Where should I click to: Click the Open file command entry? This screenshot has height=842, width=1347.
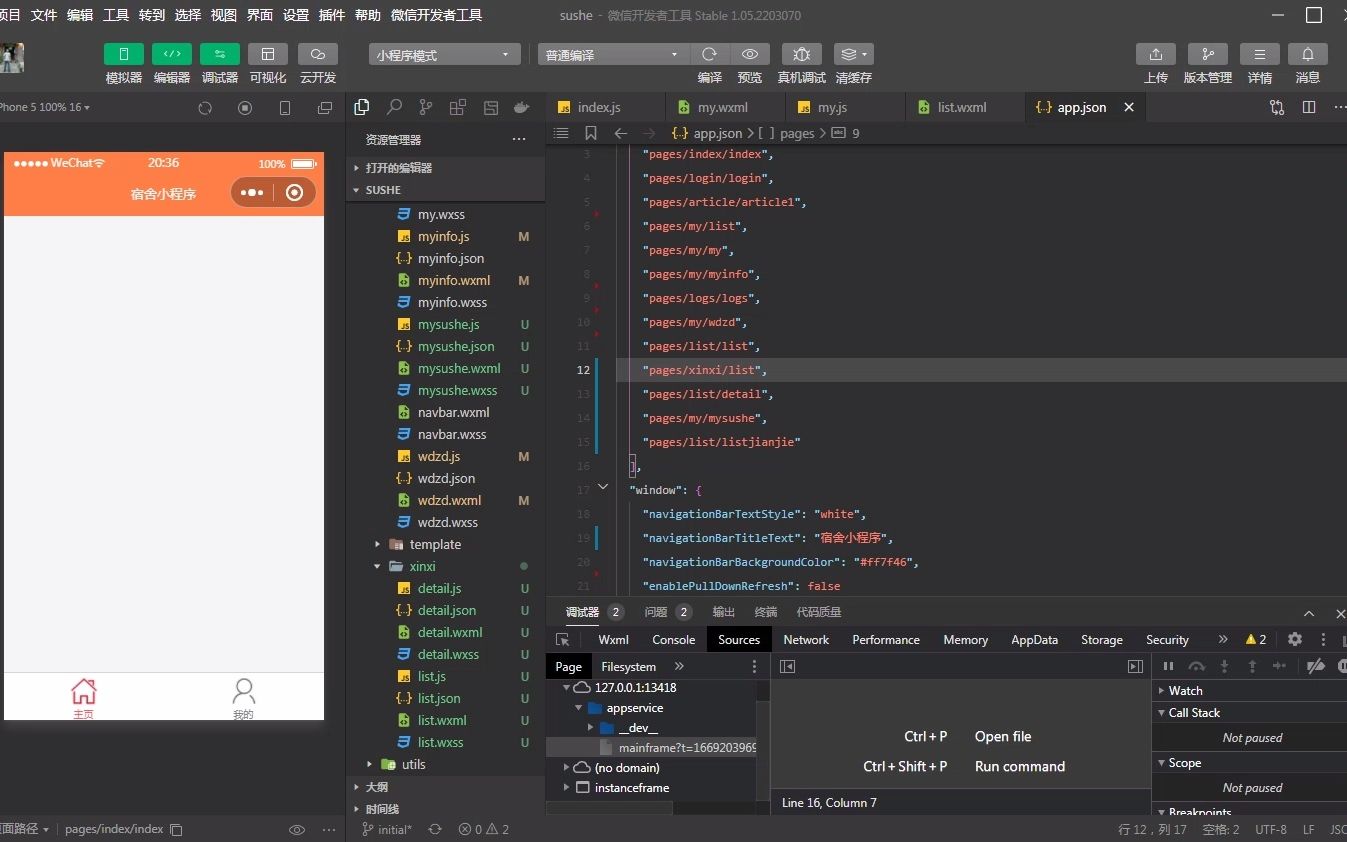tap(1003, 736)
